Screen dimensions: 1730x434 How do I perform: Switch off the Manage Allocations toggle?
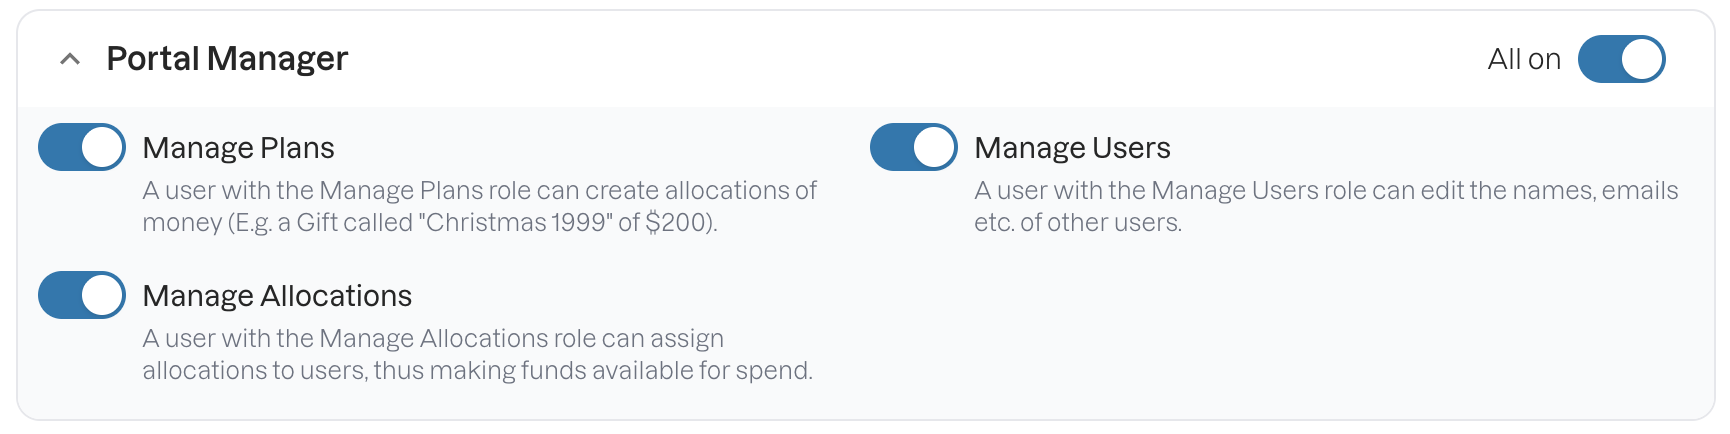click(x=82, y=295)
